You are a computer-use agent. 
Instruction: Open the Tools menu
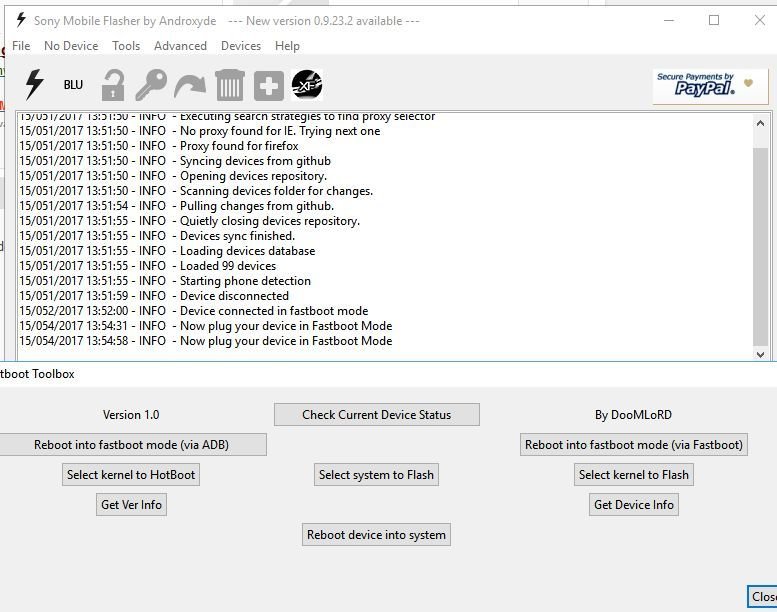[126, 46]
